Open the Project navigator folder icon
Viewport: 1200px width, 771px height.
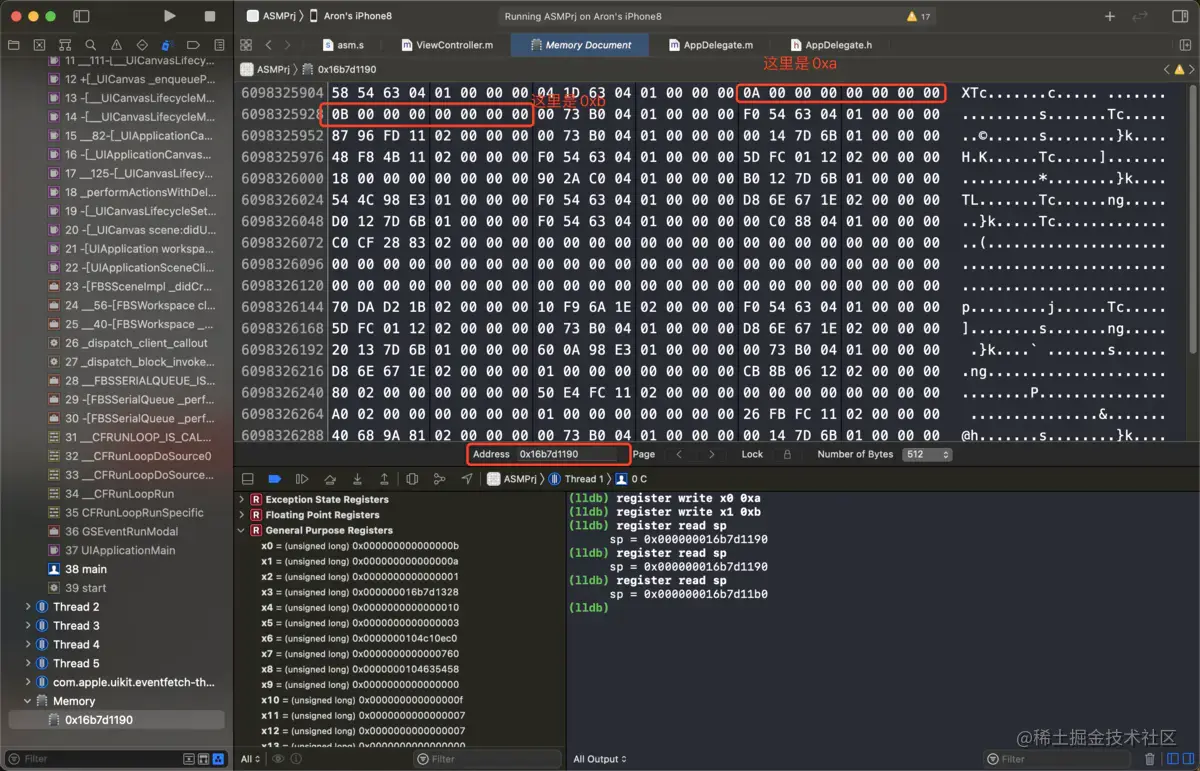14,45
